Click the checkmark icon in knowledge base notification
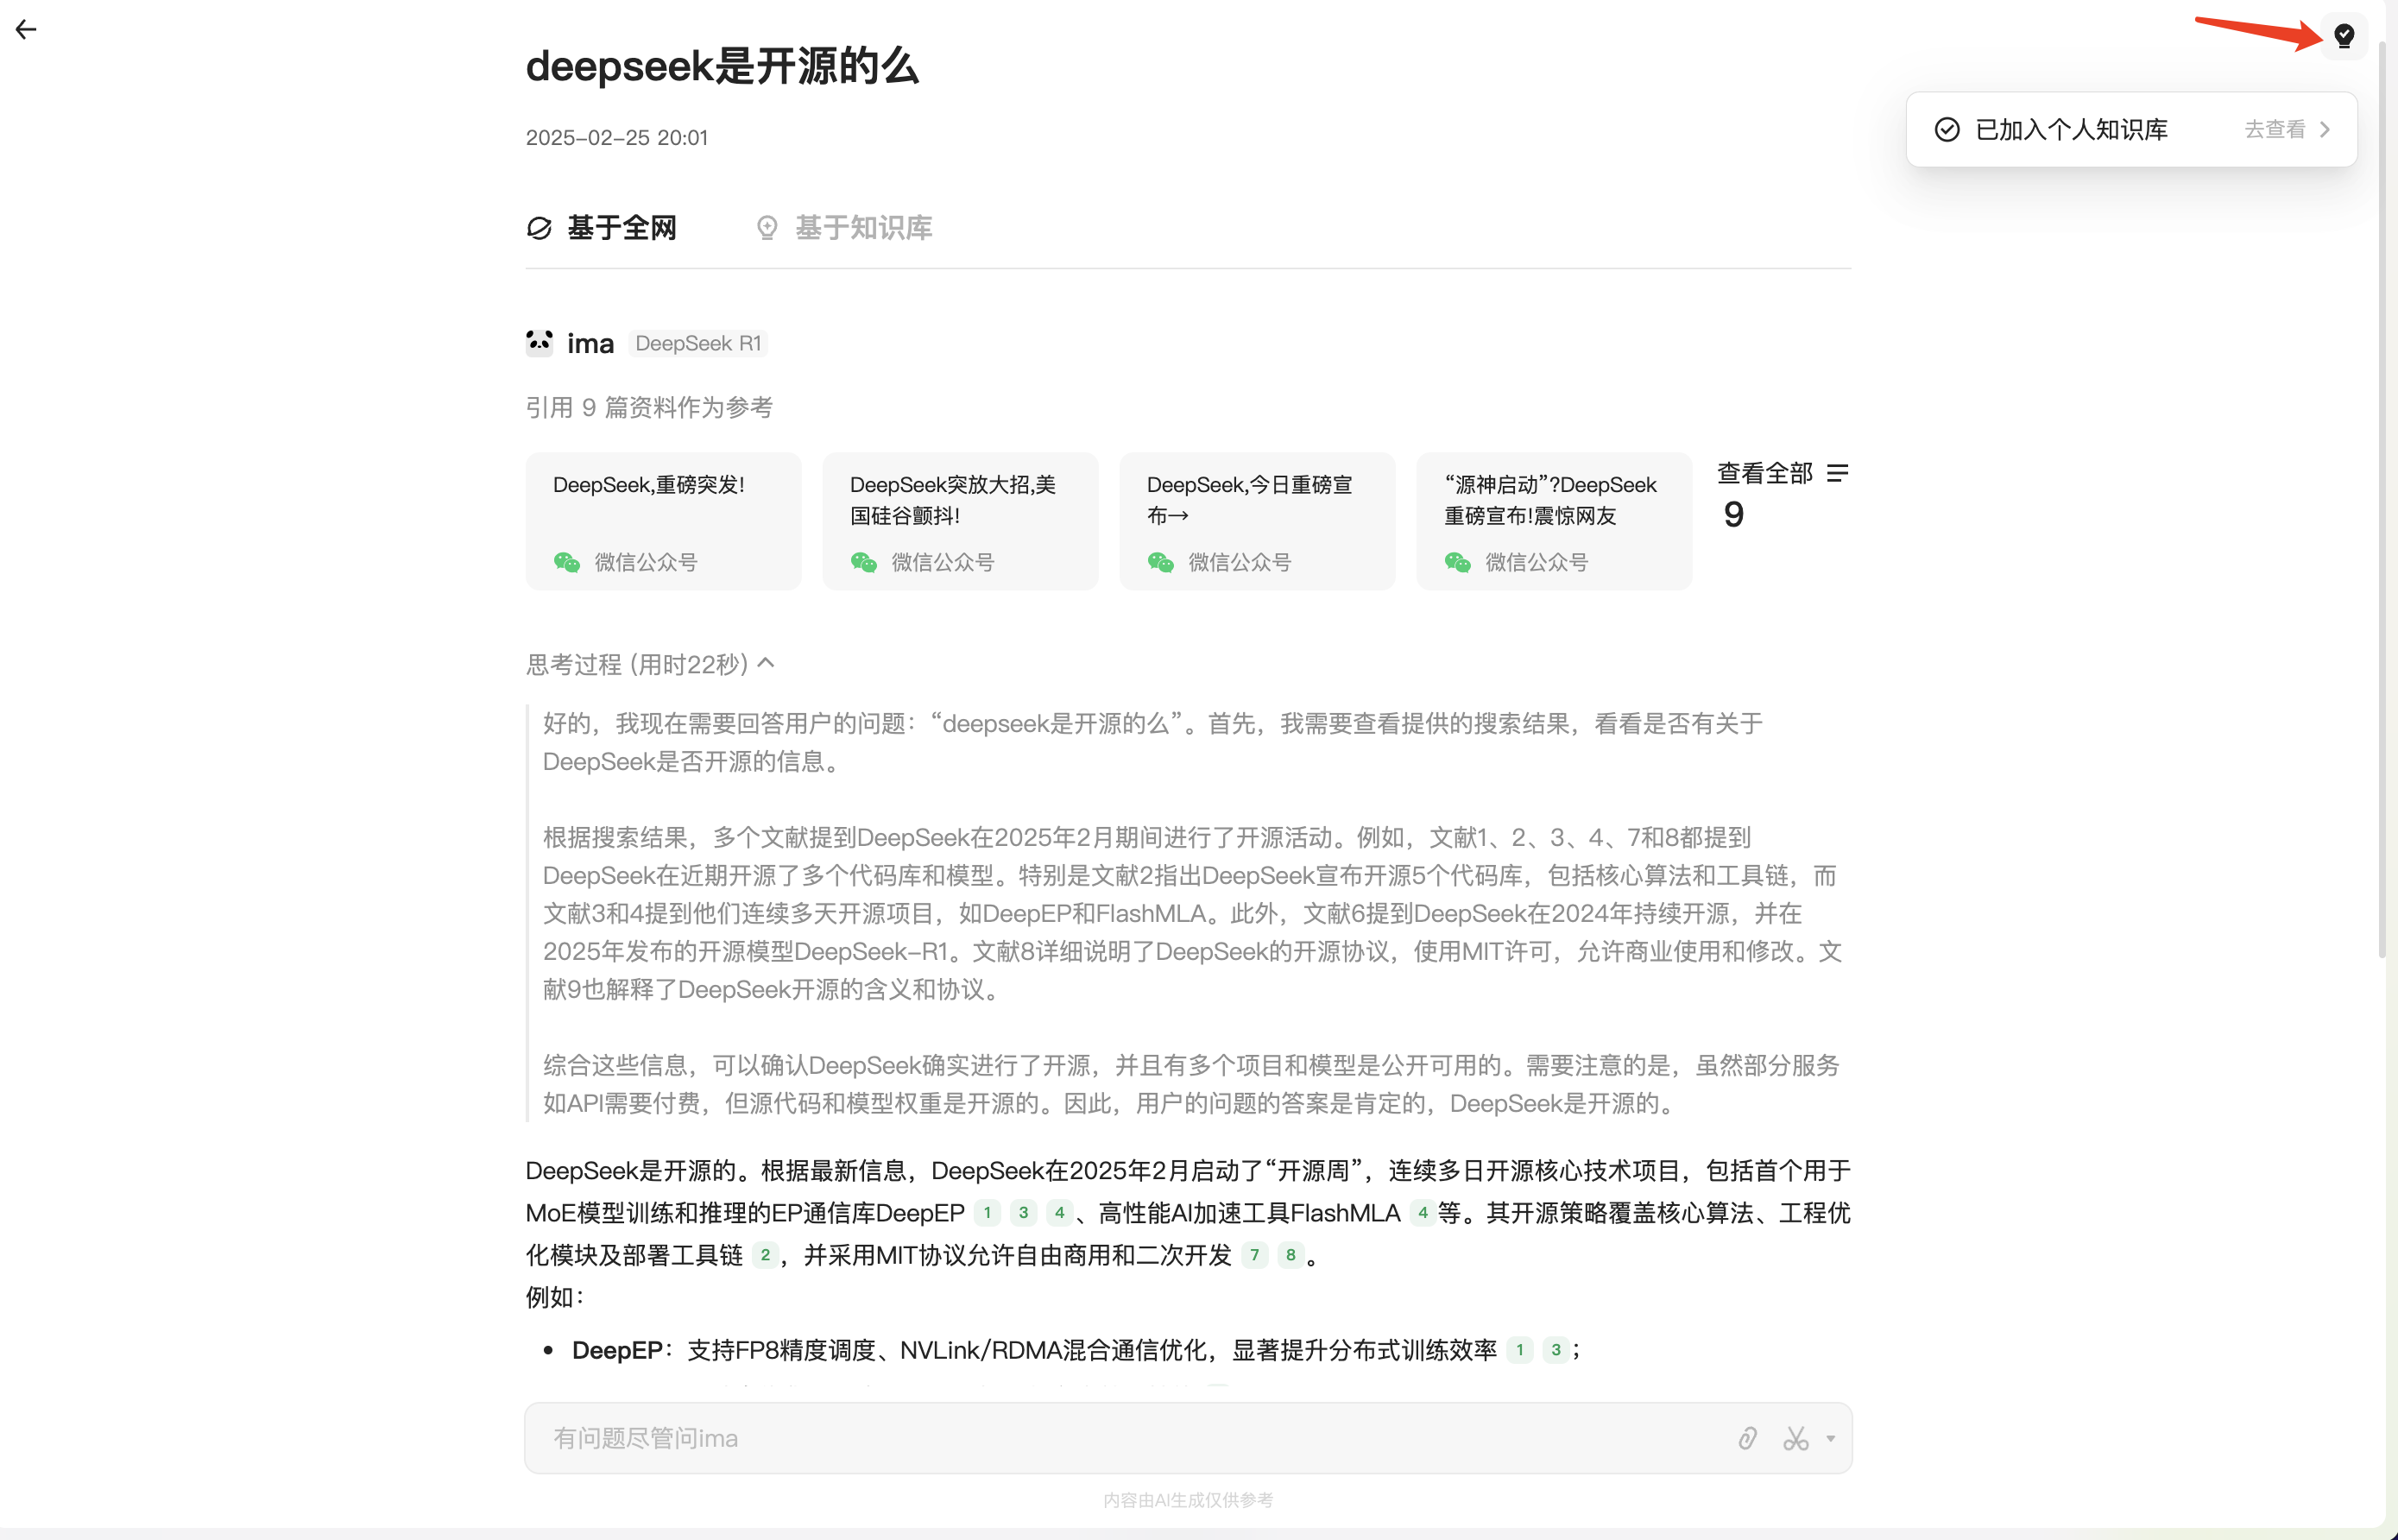The height and width of the screenshot is (1540, 2398). (1946, 130)
